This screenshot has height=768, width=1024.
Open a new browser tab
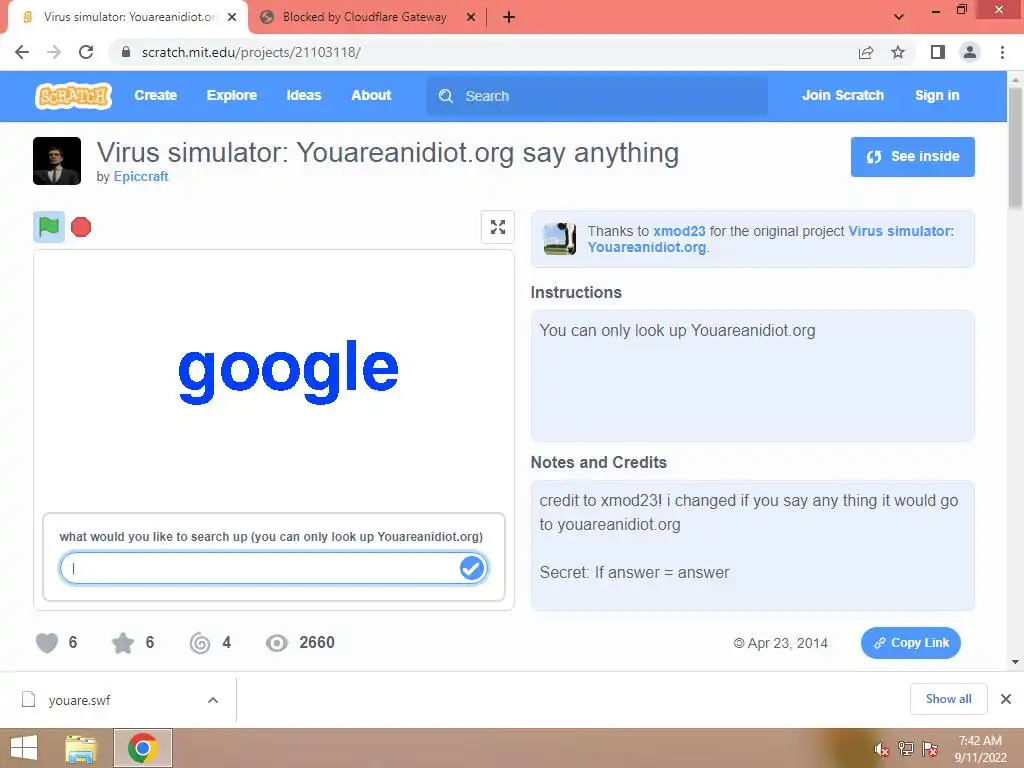point(509,17)
